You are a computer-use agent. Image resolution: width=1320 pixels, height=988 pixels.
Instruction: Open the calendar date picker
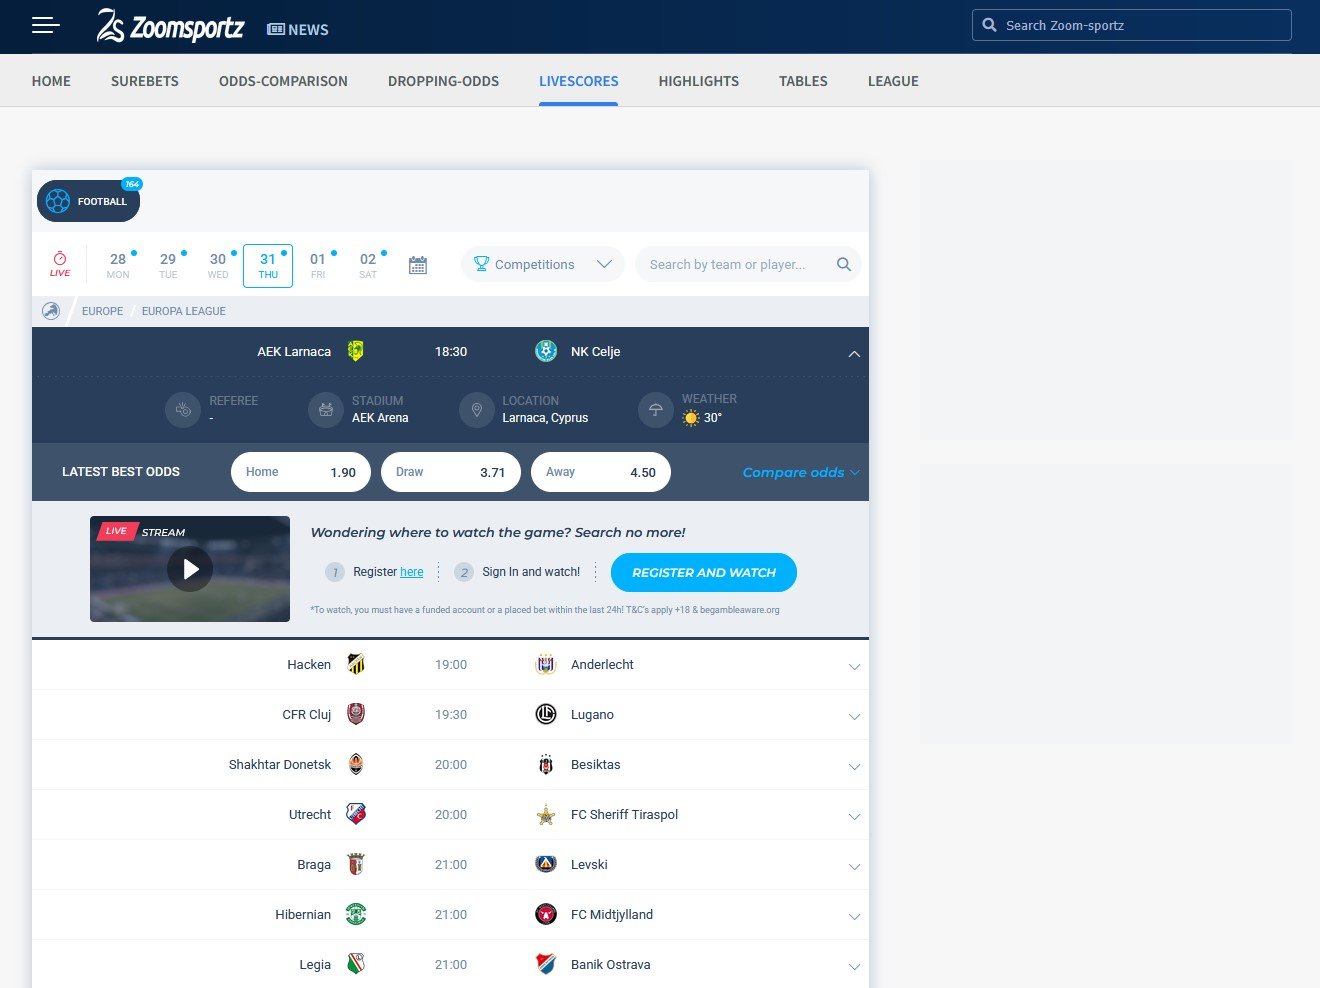[418, 265]
